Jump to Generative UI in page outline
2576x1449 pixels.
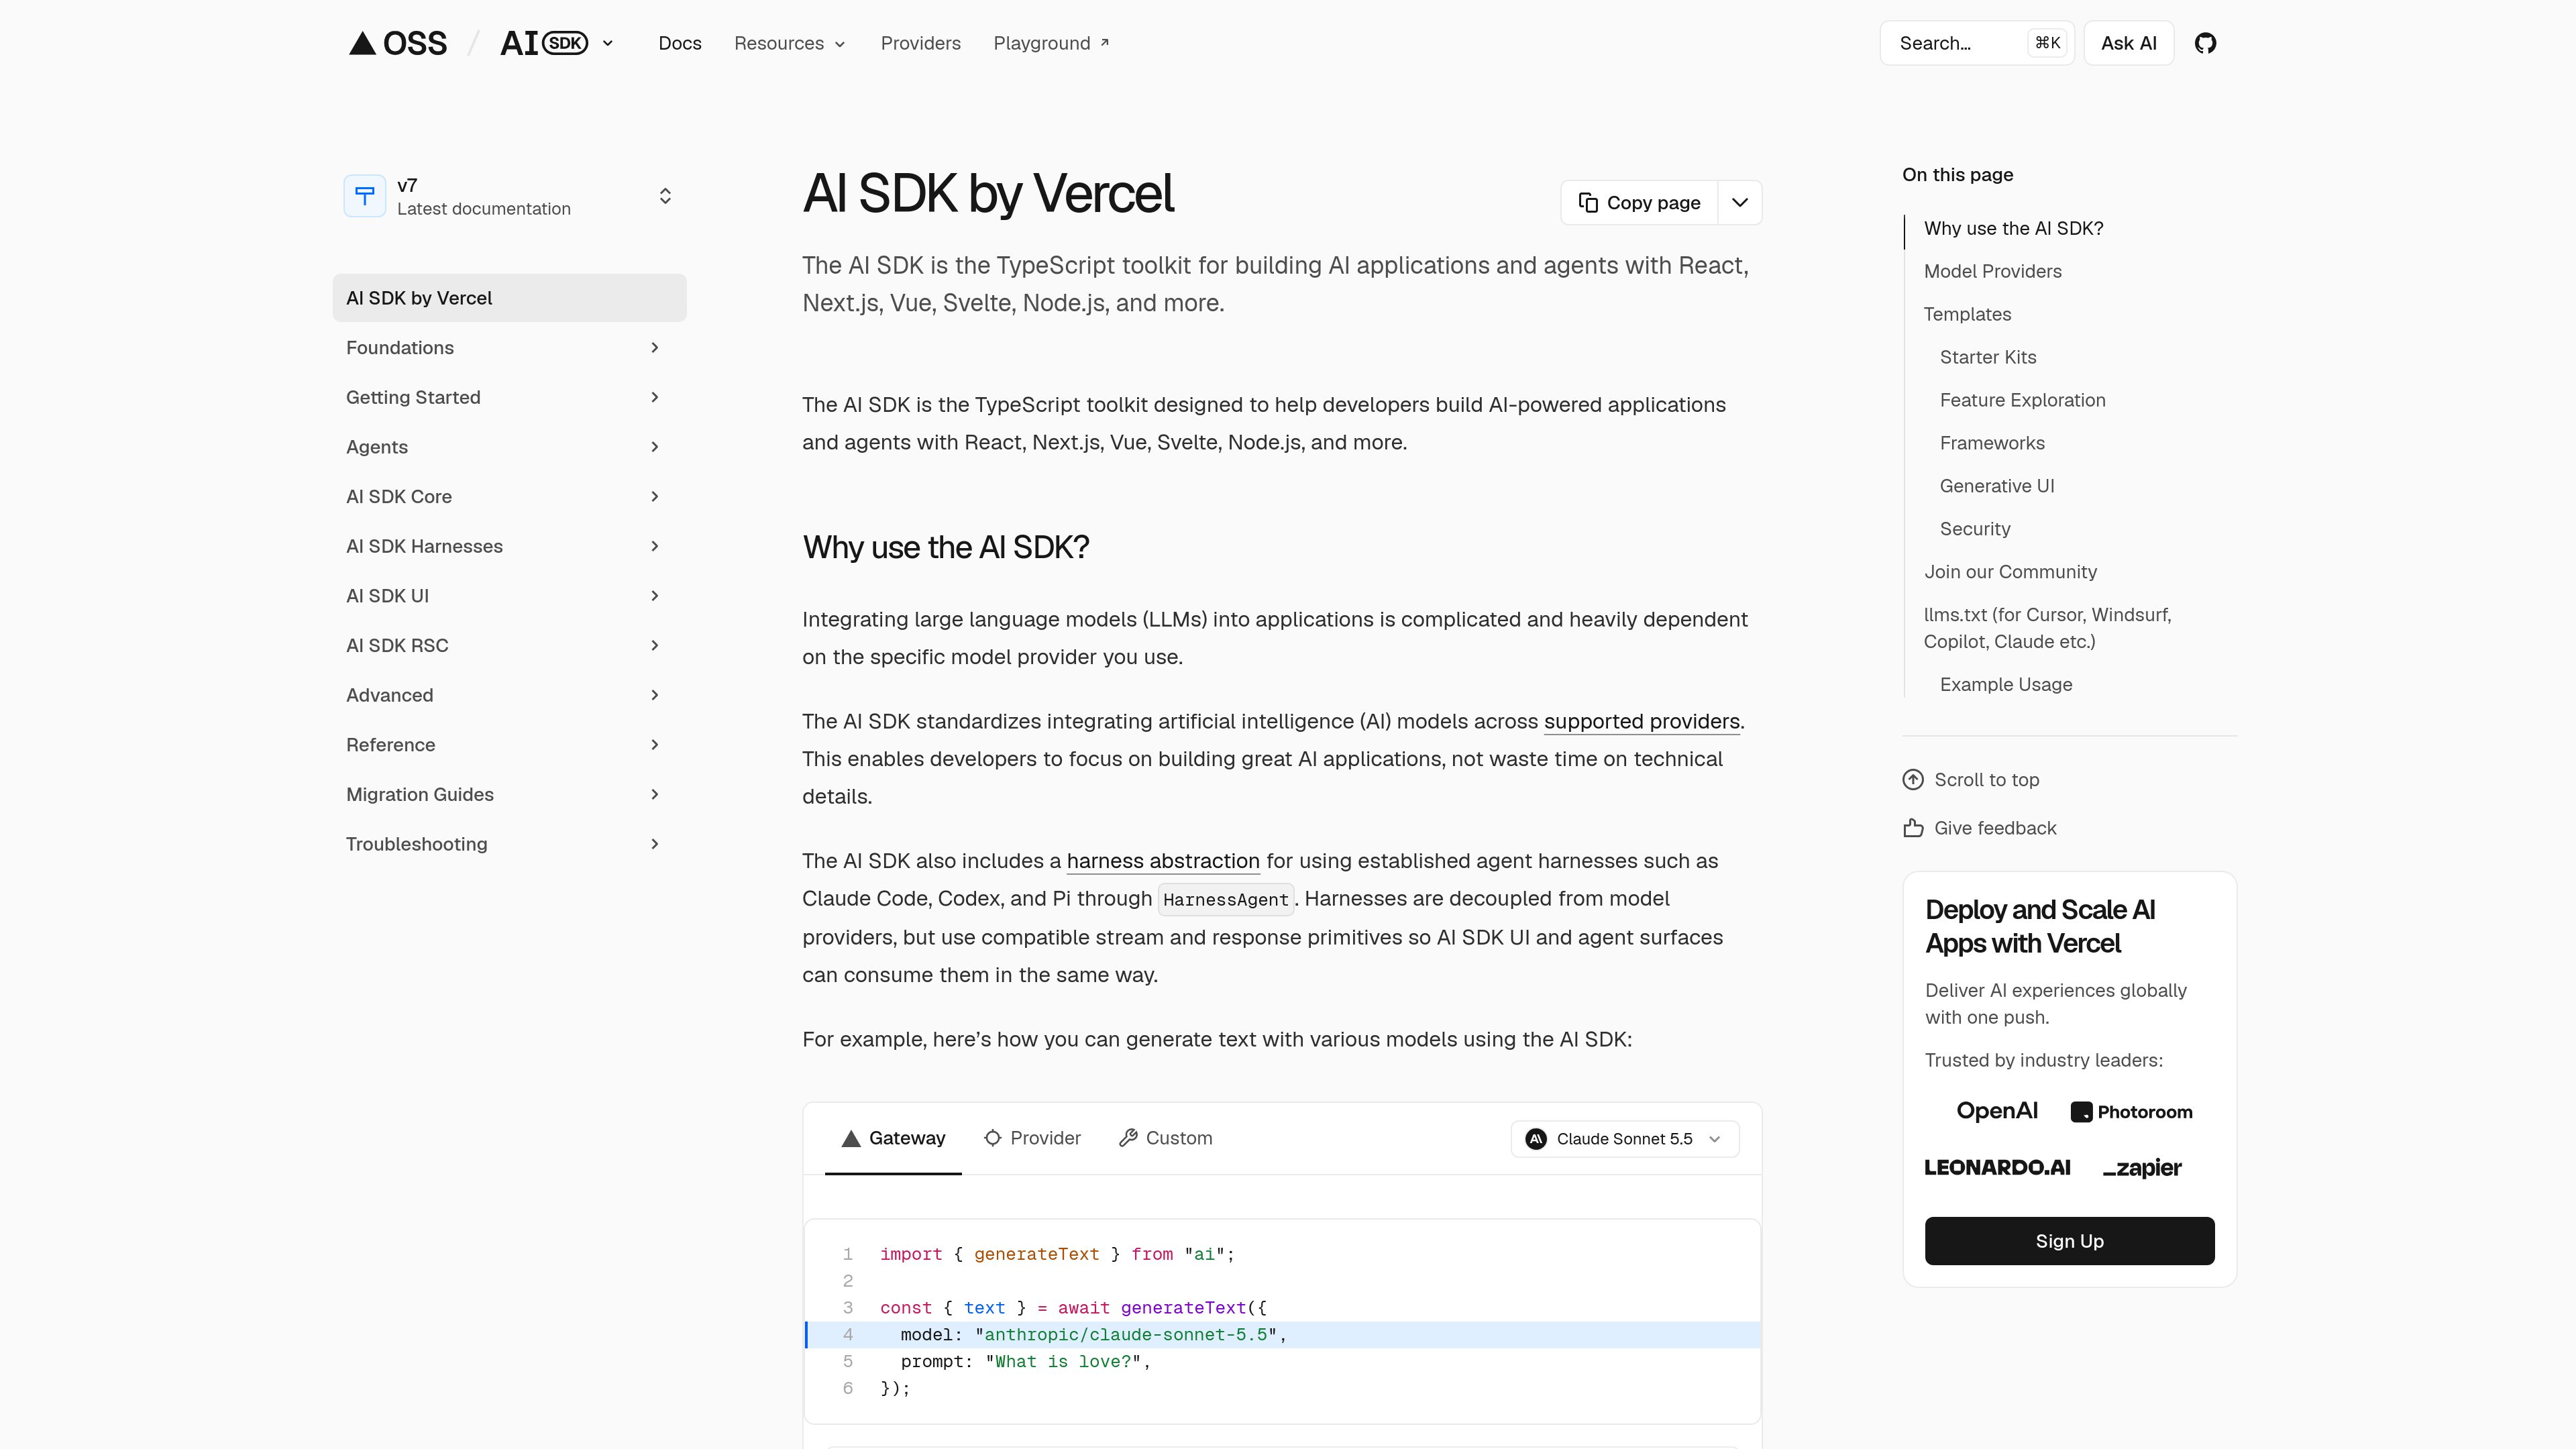coord(1997,486)
